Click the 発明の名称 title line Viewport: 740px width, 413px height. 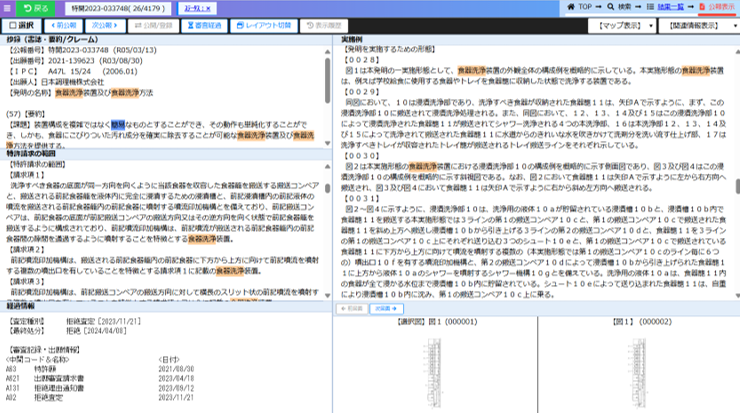click(x=80, y=93)
